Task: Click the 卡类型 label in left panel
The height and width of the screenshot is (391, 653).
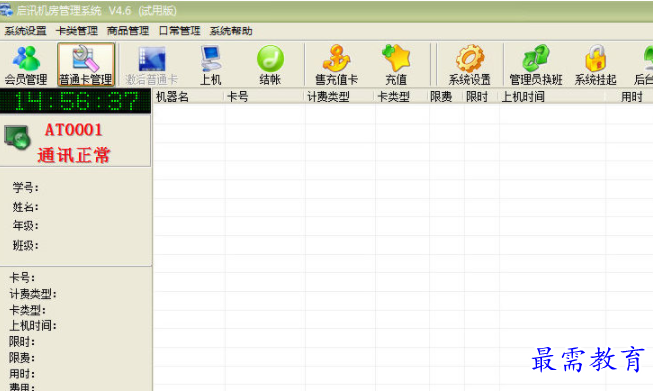Action: (x=27, y=310)
